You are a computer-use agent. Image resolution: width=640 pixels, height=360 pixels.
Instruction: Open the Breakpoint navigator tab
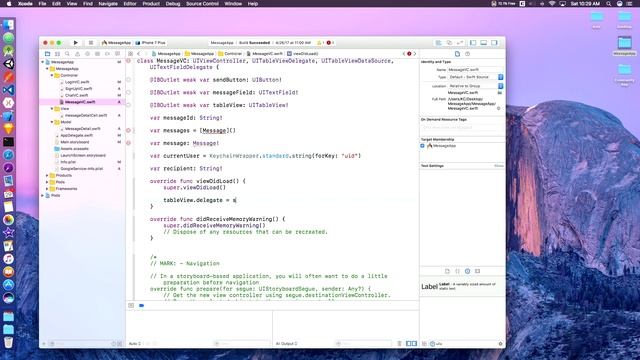[107, 54]
